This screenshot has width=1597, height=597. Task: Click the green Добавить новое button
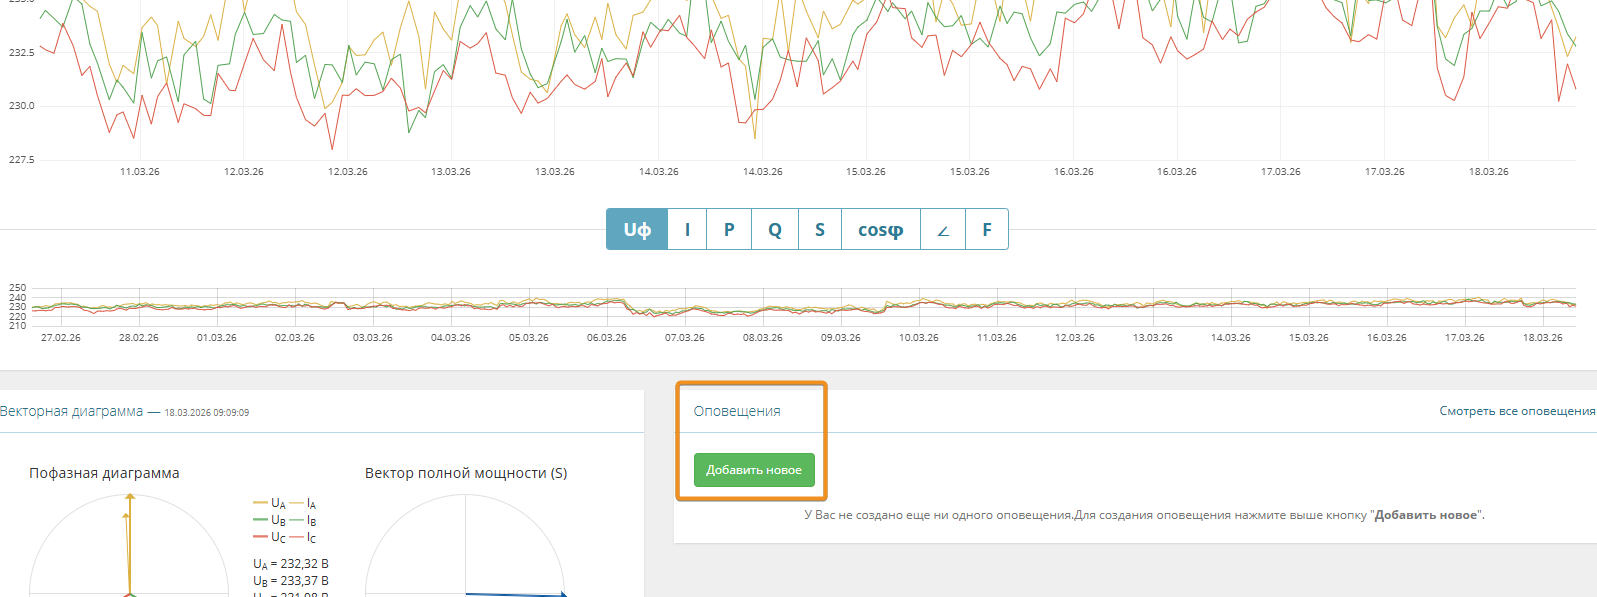pyautogui.click(x=754, y=470)
